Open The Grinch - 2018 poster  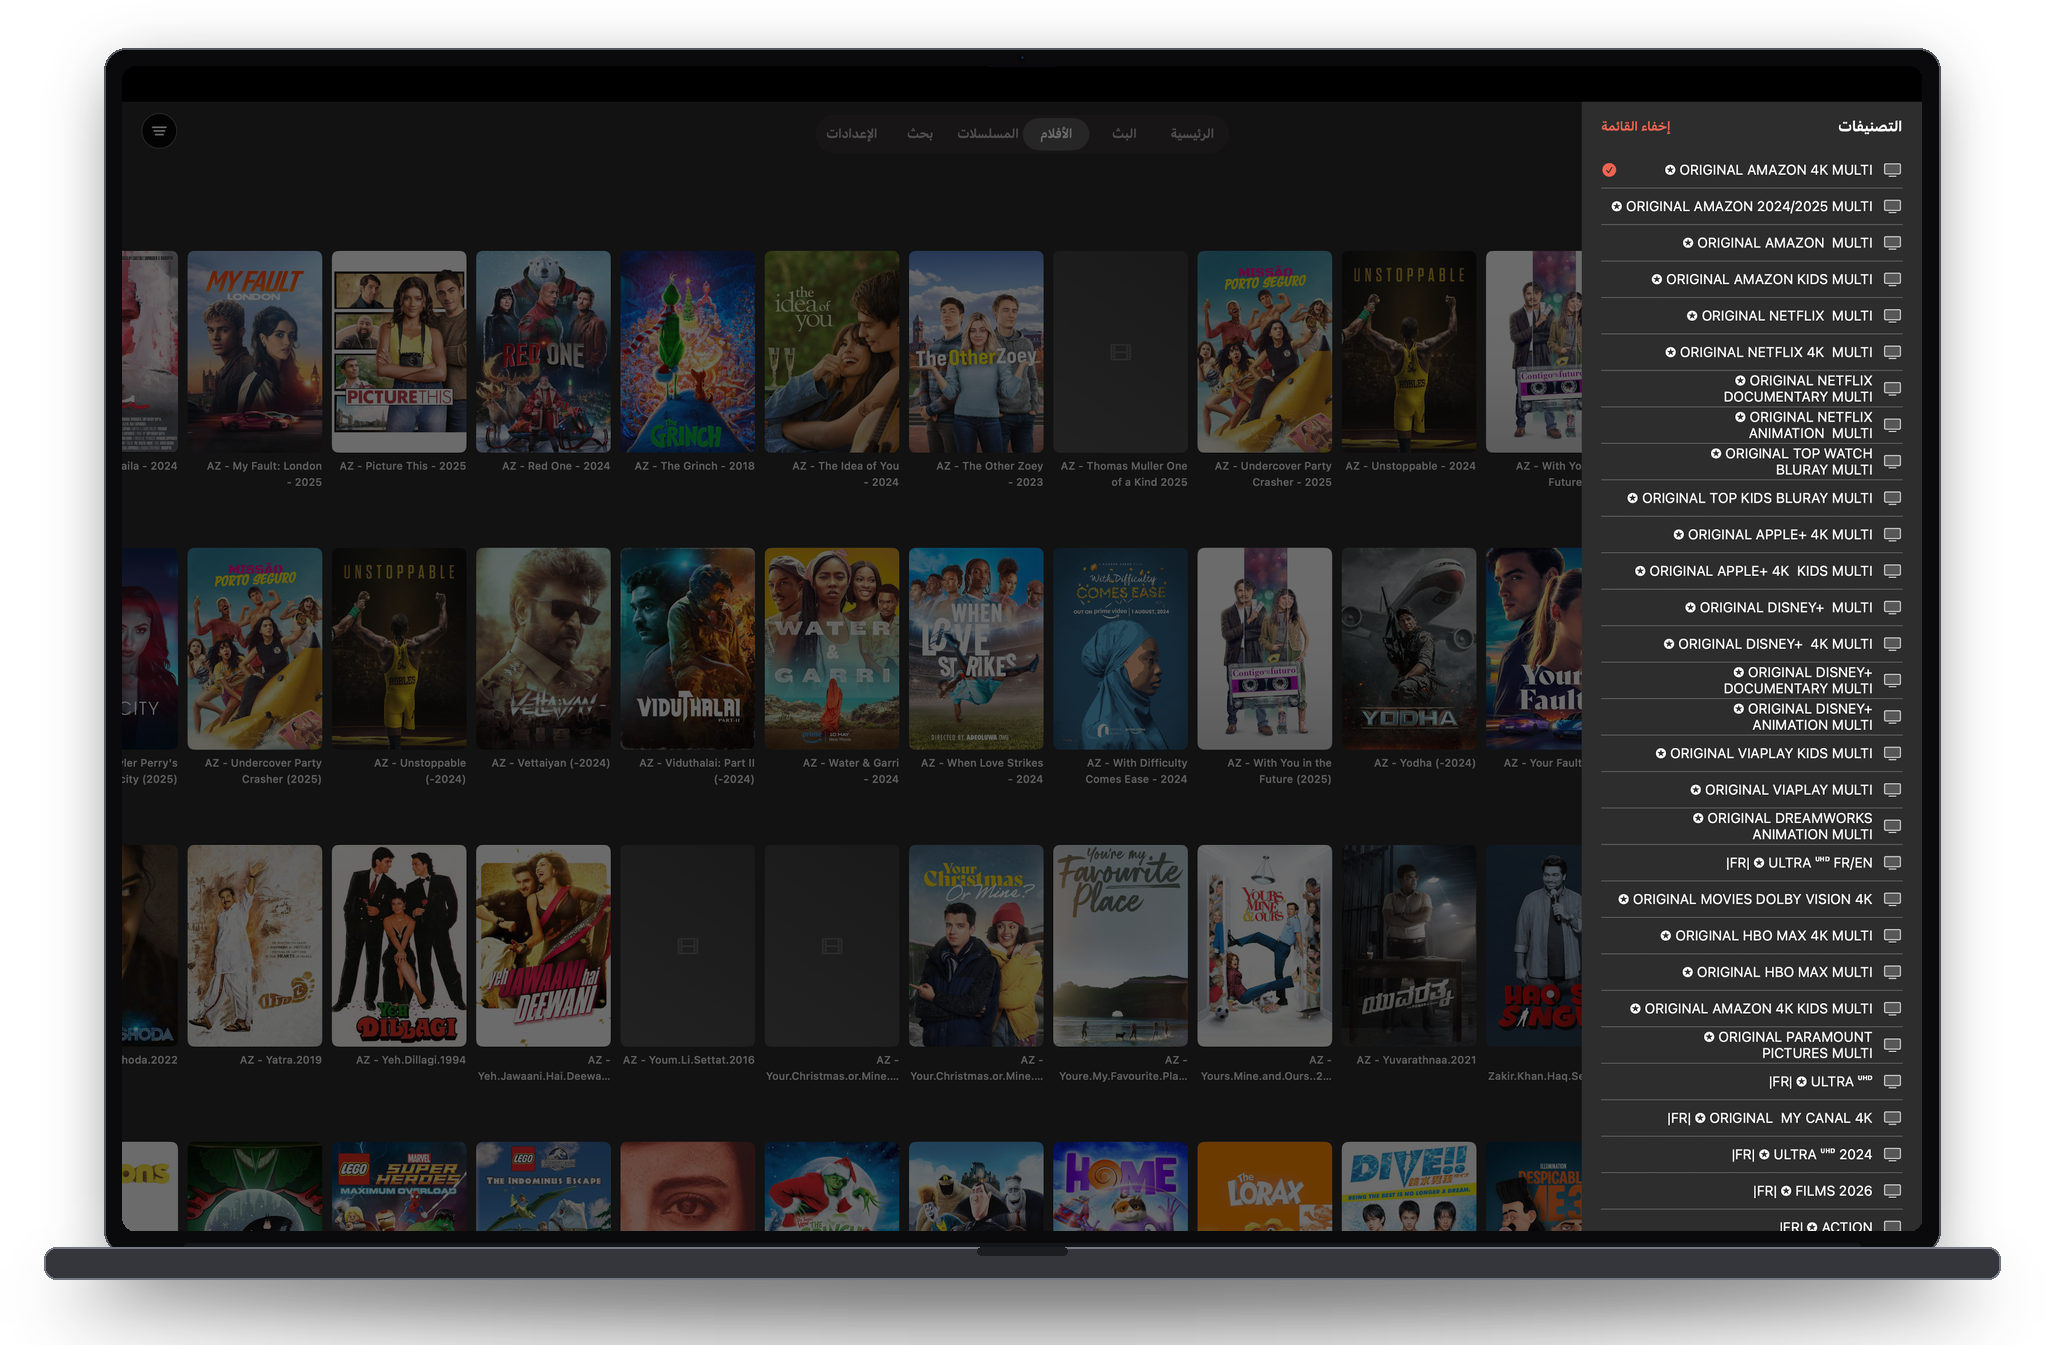[688, 351]
